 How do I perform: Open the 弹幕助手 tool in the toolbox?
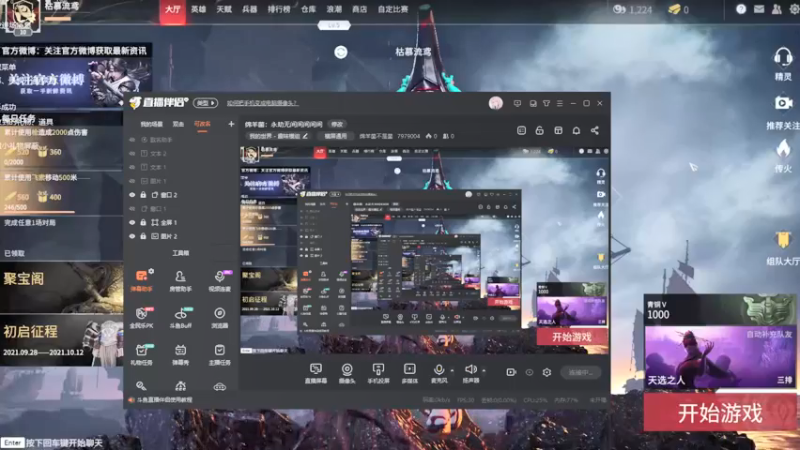point(141,280)
